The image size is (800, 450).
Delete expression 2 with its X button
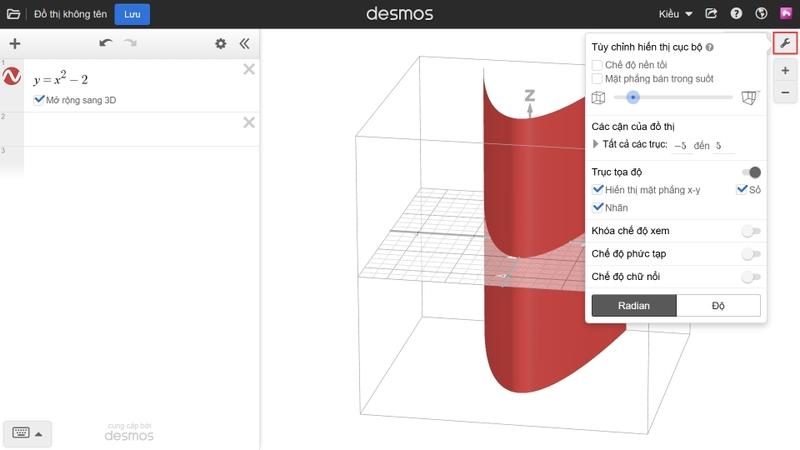coord(249,122)
